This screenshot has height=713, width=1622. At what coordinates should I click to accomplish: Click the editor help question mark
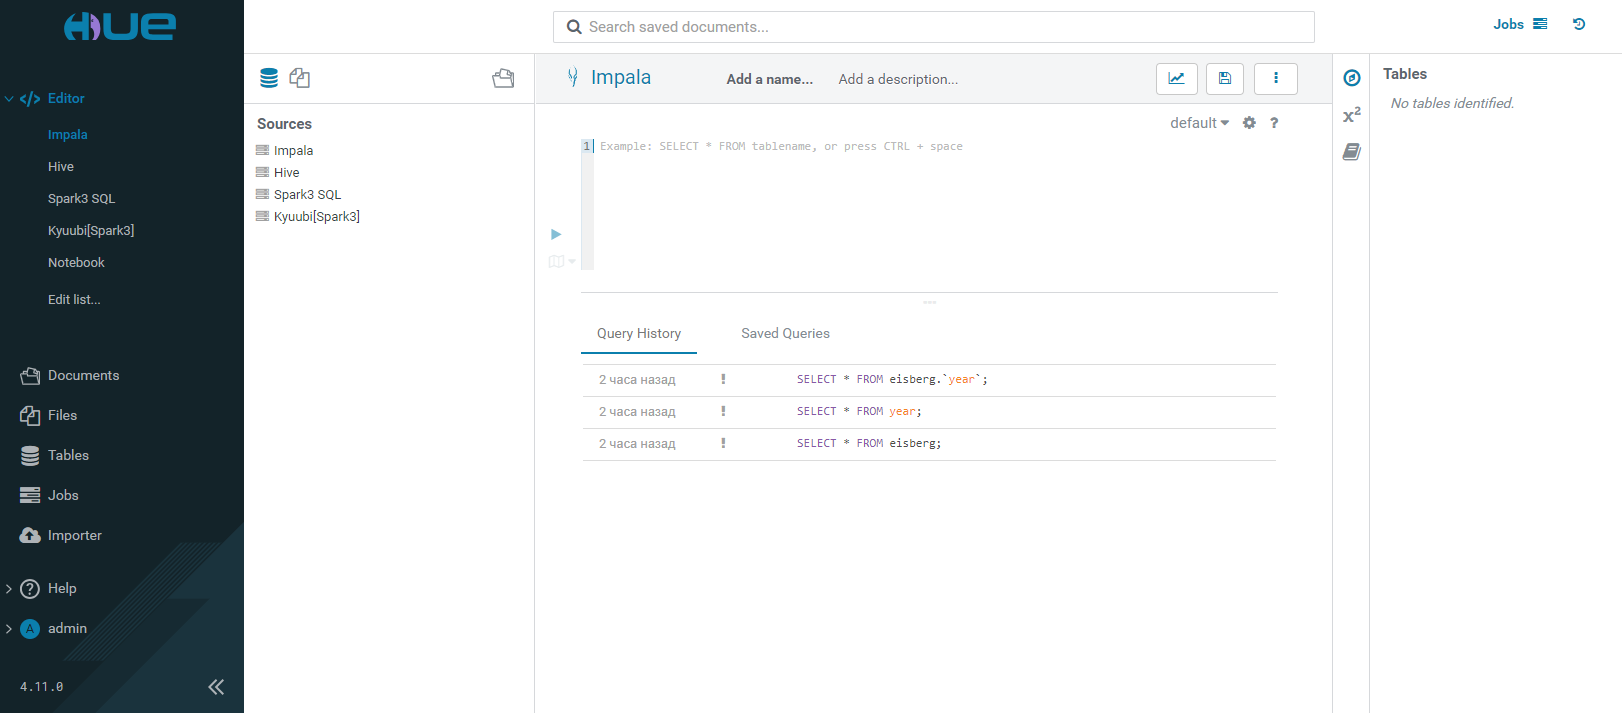tap(1274, 123)
